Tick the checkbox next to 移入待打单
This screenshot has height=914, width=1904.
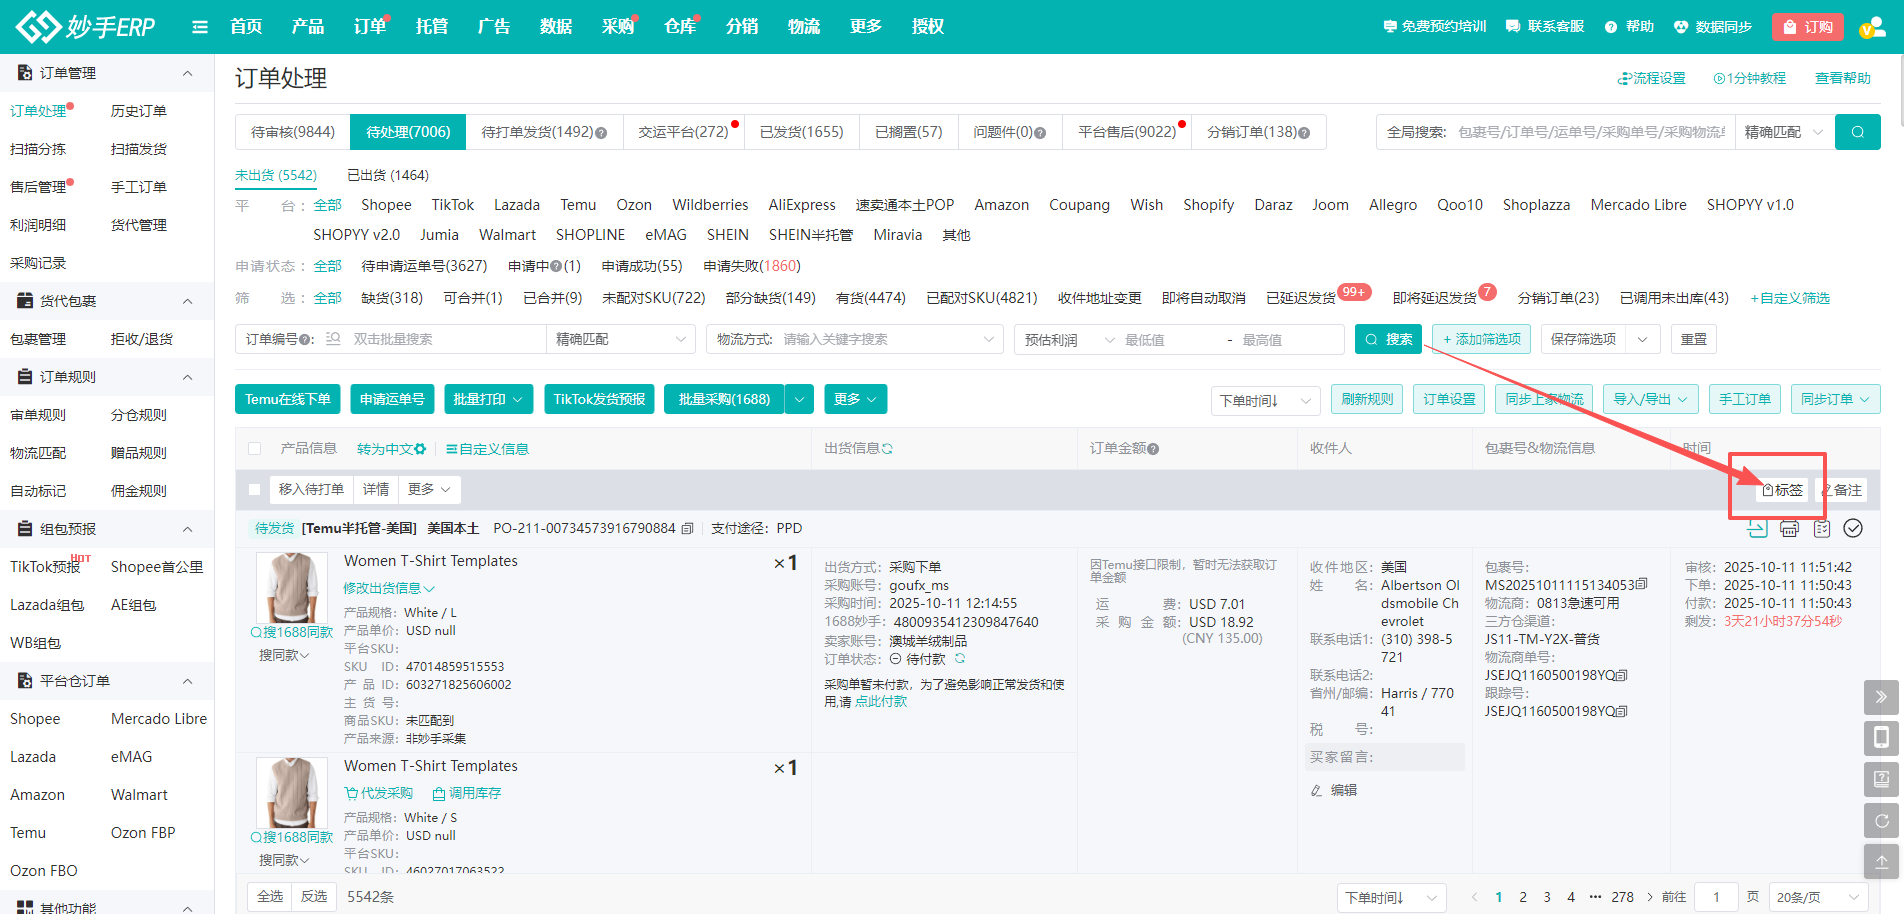pyautogui.click(x=255, y=490)
